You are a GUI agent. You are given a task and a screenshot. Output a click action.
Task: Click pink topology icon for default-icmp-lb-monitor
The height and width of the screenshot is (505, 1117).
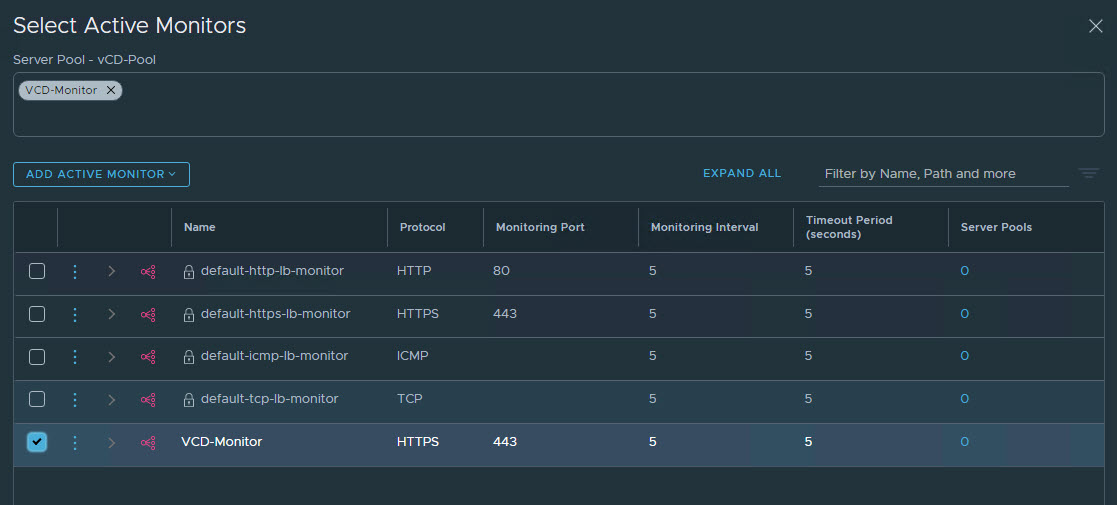tap(148, 357)
